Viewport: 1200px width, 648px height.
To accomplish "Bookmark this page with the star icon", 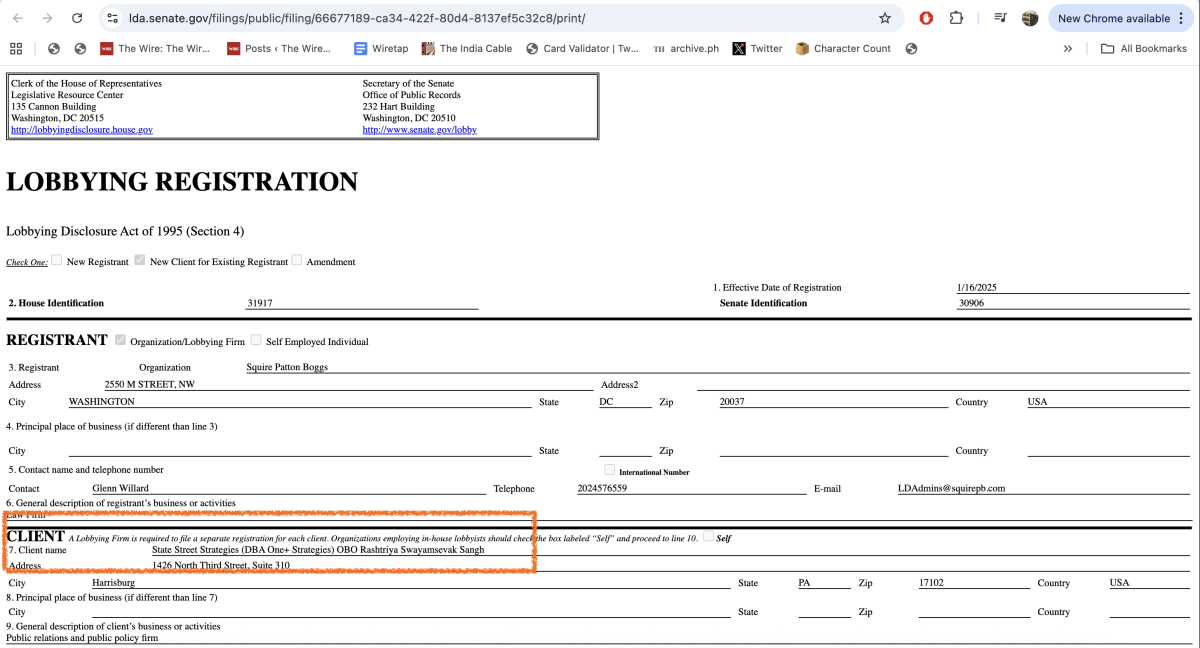I will [x=884, y=18].
